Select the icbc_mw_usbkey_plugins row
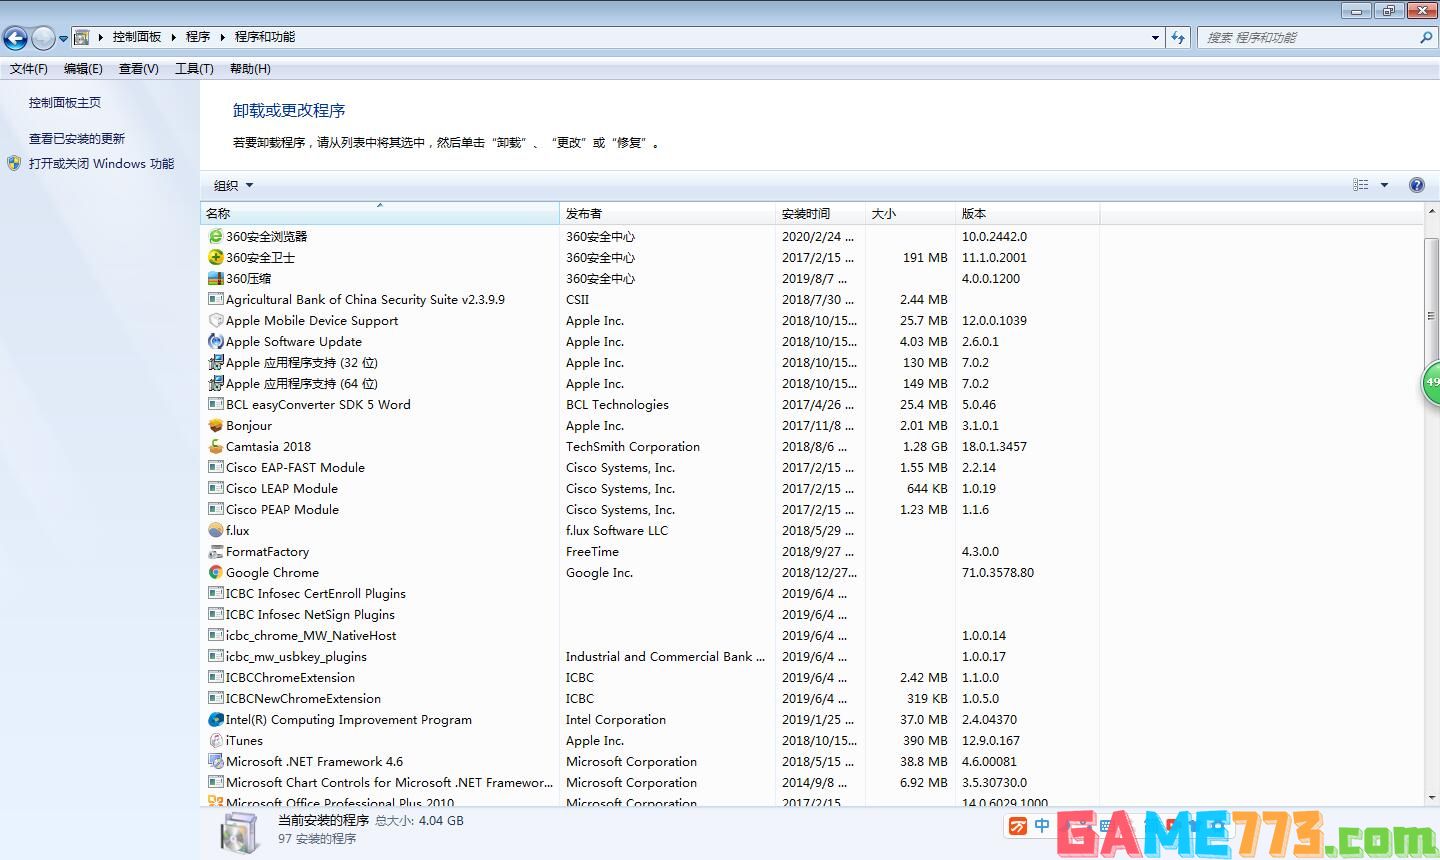The height and width of the screenshot is (860, 1440). [650, 656]
